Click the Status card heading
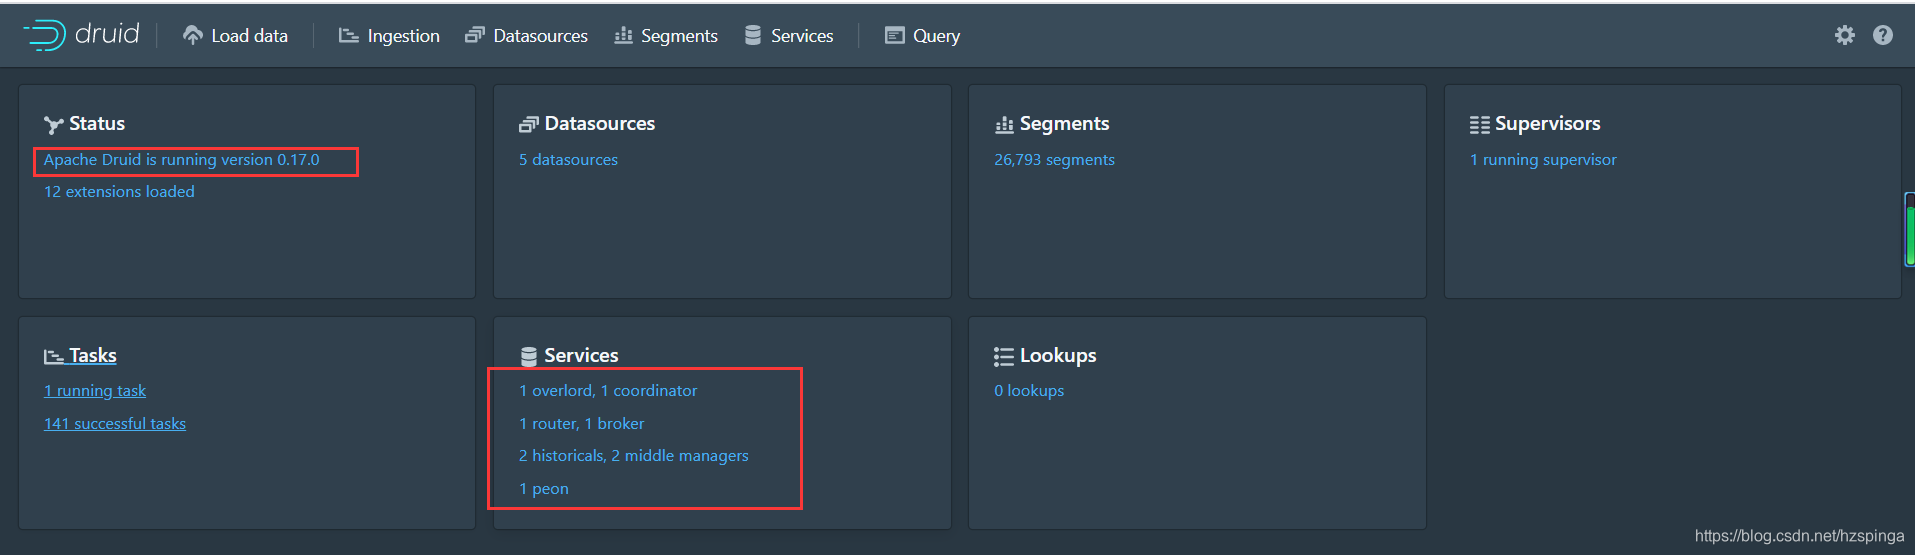Image resolution: width=1915 pixels, height=555 pixels. point(97,124)
